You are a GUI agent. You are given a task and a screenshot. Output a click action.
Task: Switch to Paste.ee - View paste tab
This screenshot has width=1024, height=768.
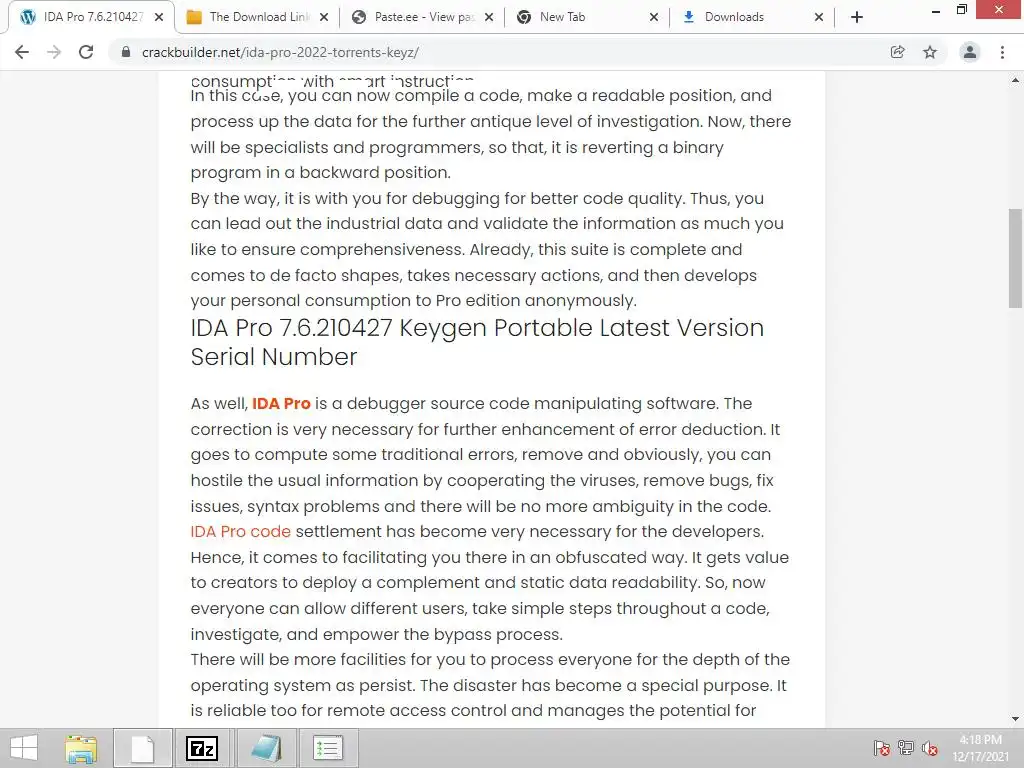click(421, 17)
